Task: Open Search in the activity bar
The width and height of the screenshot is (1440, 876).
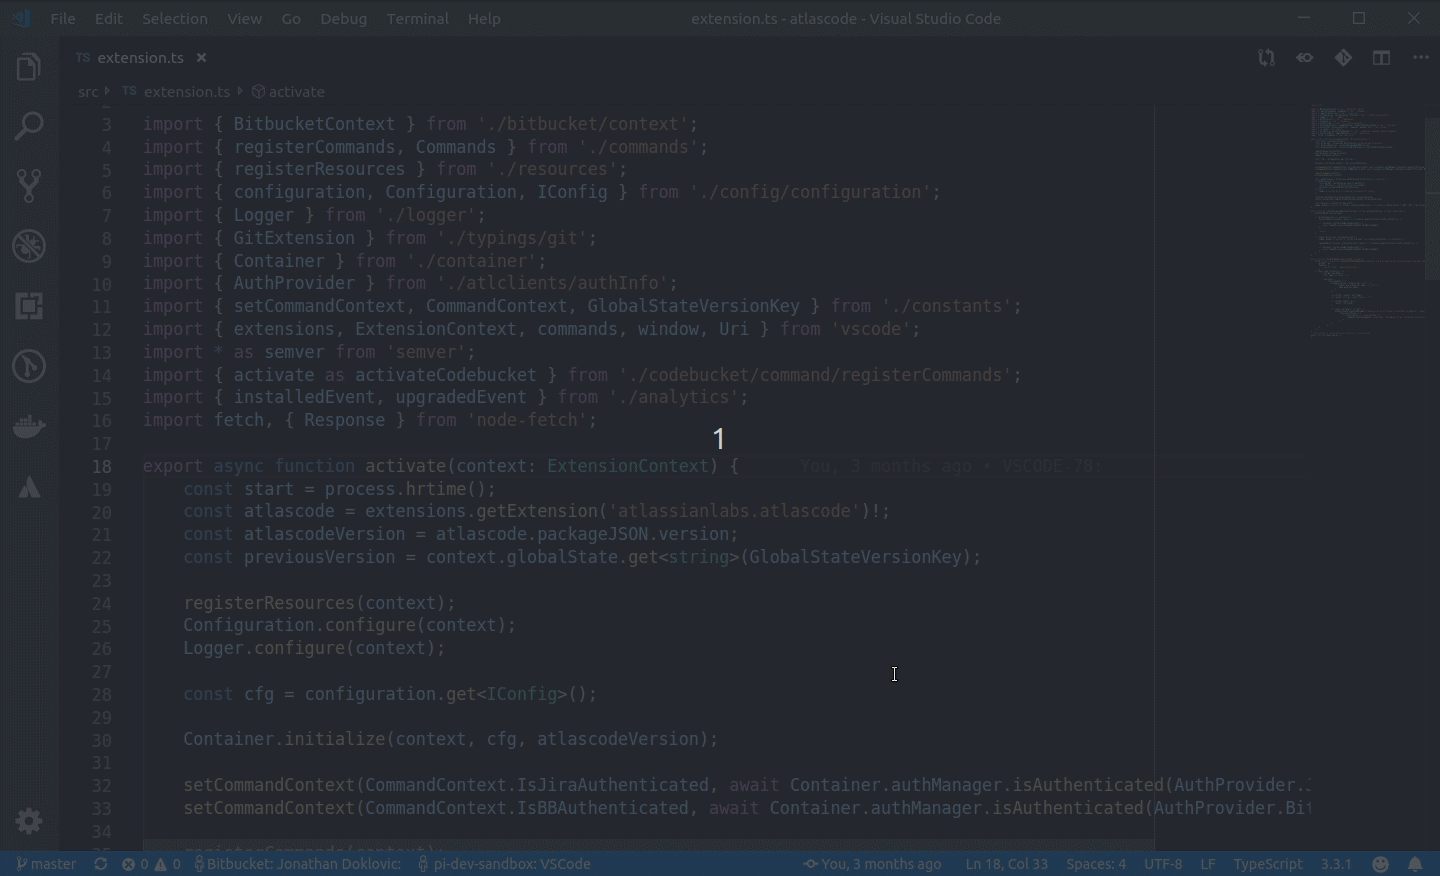Action: [28, 126]
